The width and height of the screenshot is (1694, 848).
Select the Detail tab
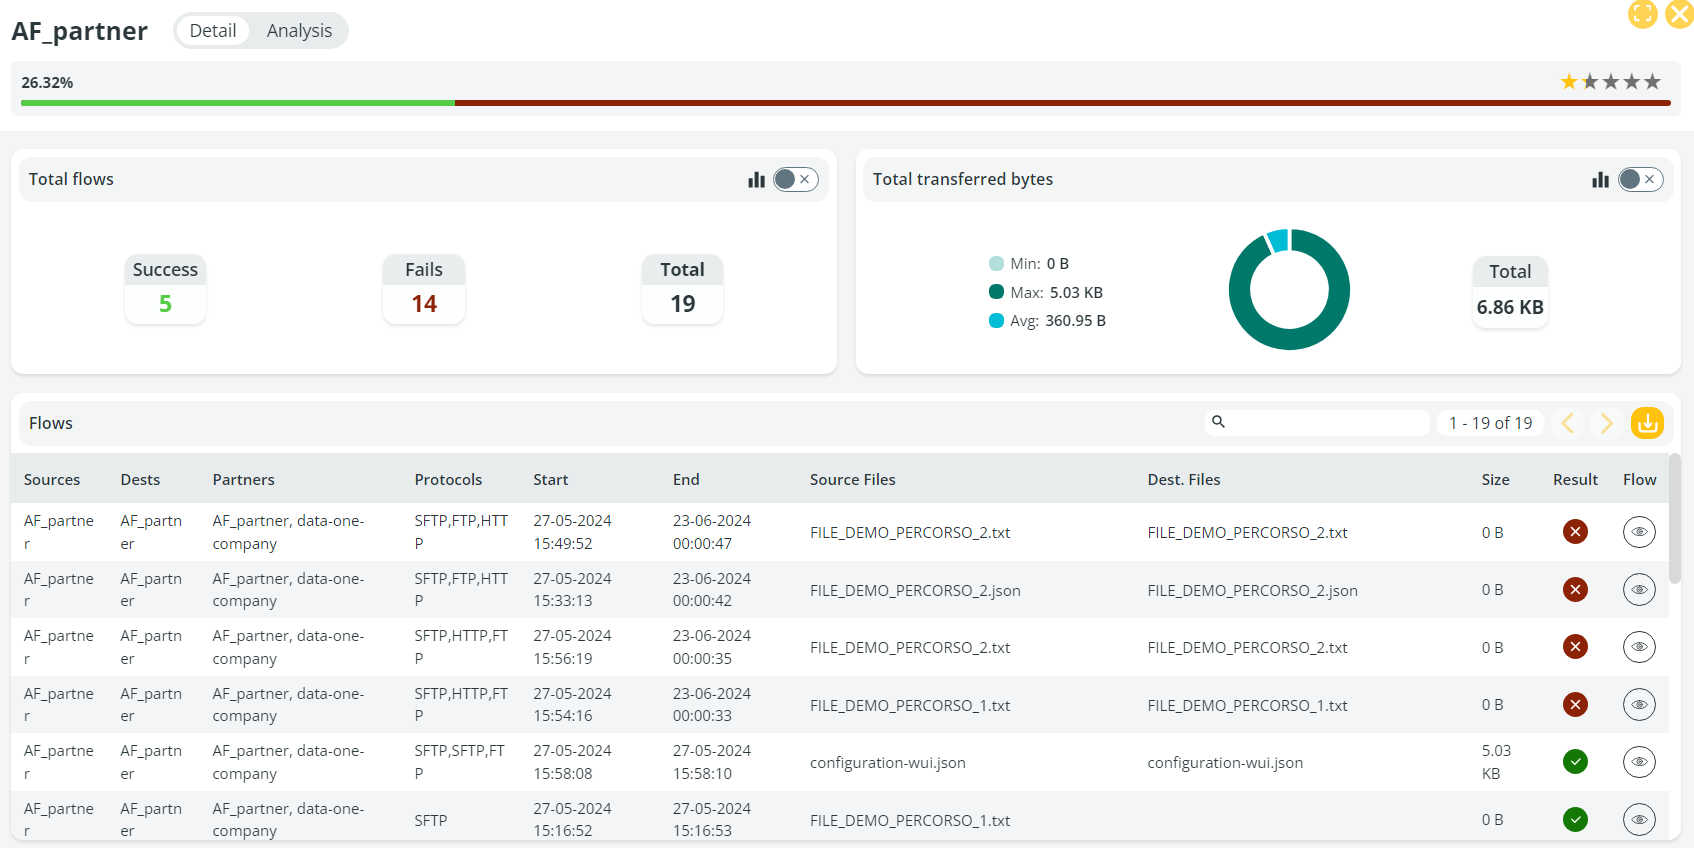point(213,31)
